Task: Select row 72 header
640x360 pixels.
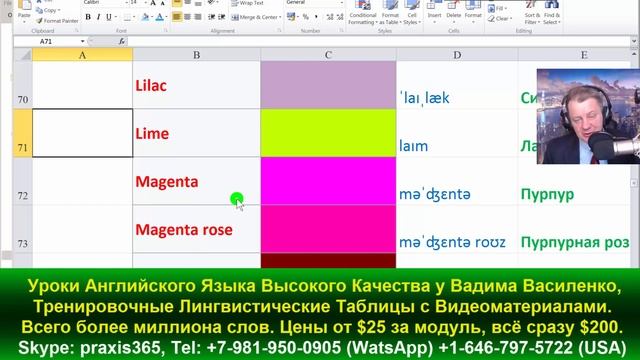Action: pos(23,181)
